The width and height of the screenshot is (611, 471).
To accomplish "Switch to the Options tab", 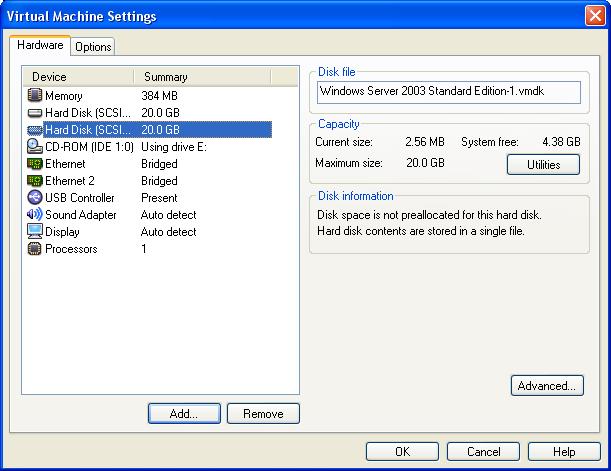I will (93, 47).
